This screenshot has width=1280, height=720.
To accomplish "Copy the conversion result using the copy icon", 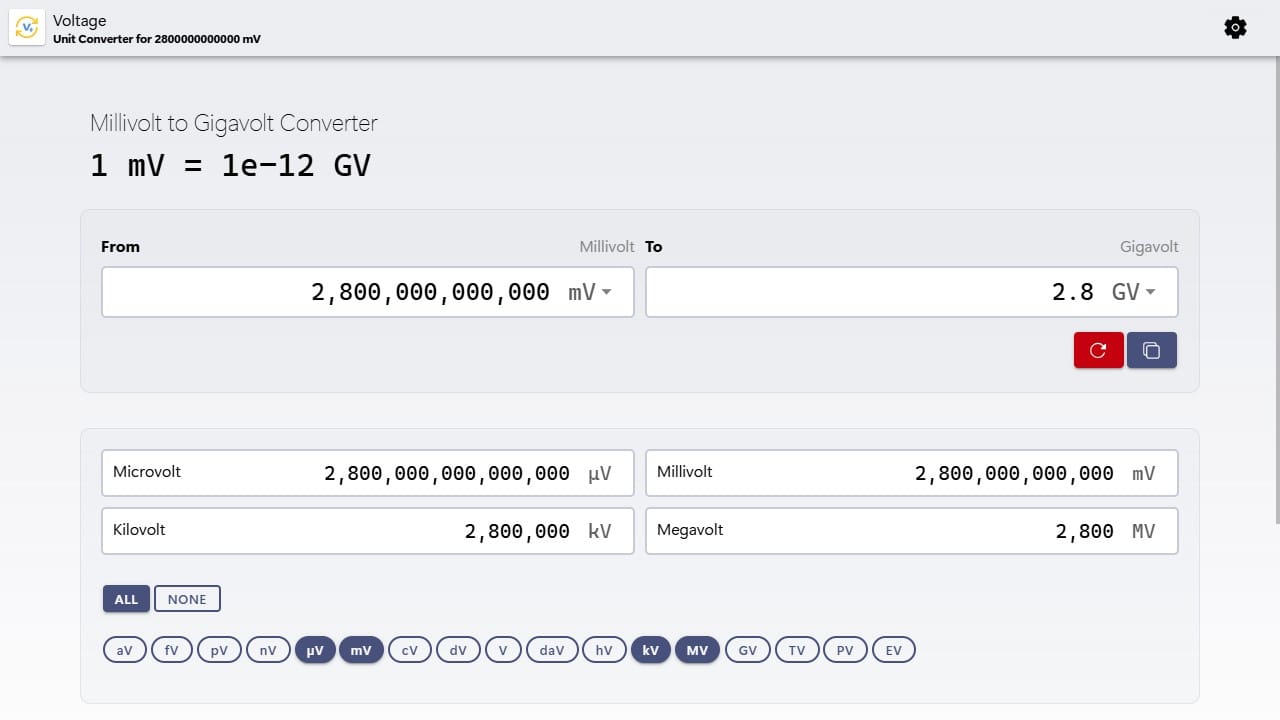I will coord(1152,350).
